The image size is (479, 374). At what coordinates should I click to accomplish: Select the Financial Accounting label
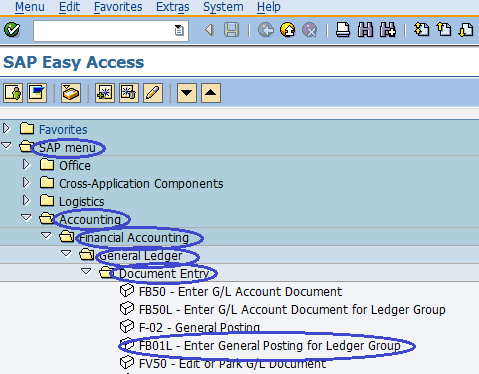(x=134, y=238)
